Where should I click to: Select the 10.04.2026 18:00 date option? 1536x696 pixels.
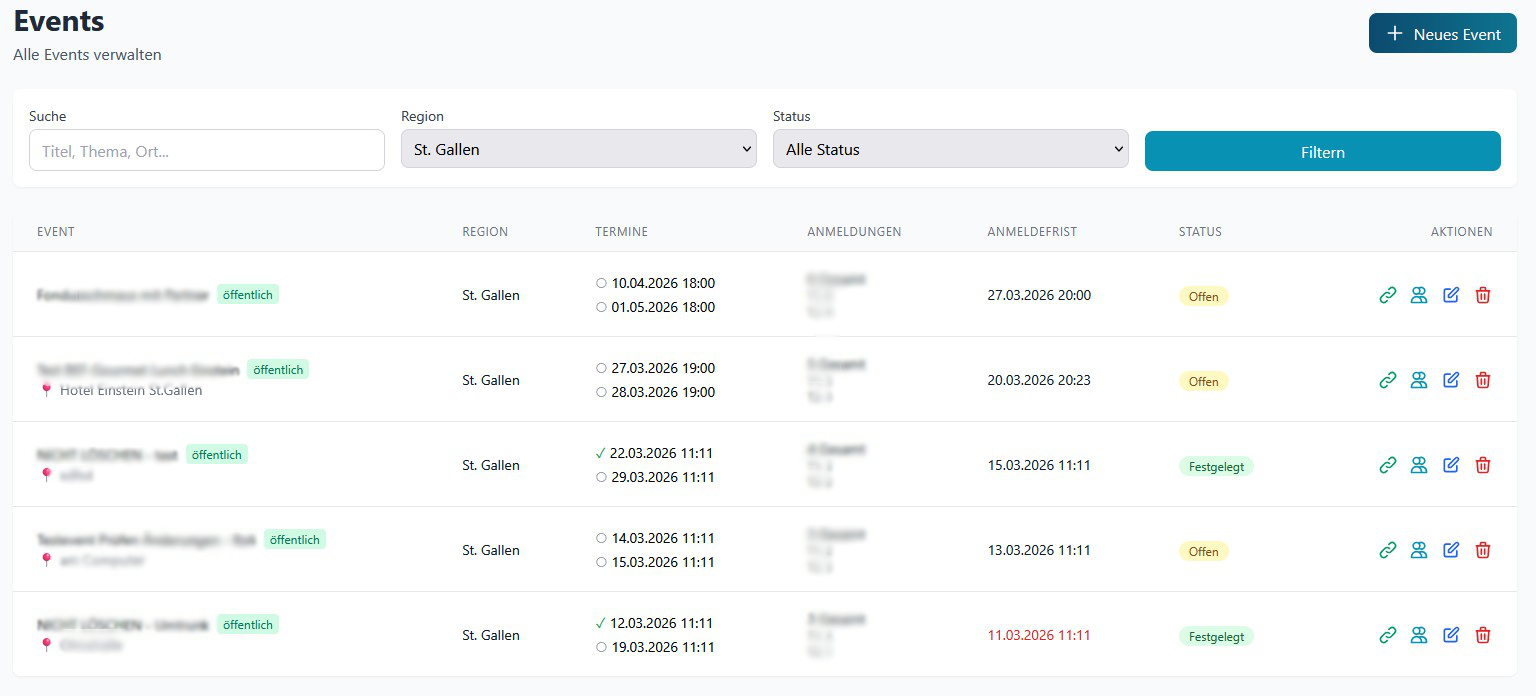(x=601, y=283)
